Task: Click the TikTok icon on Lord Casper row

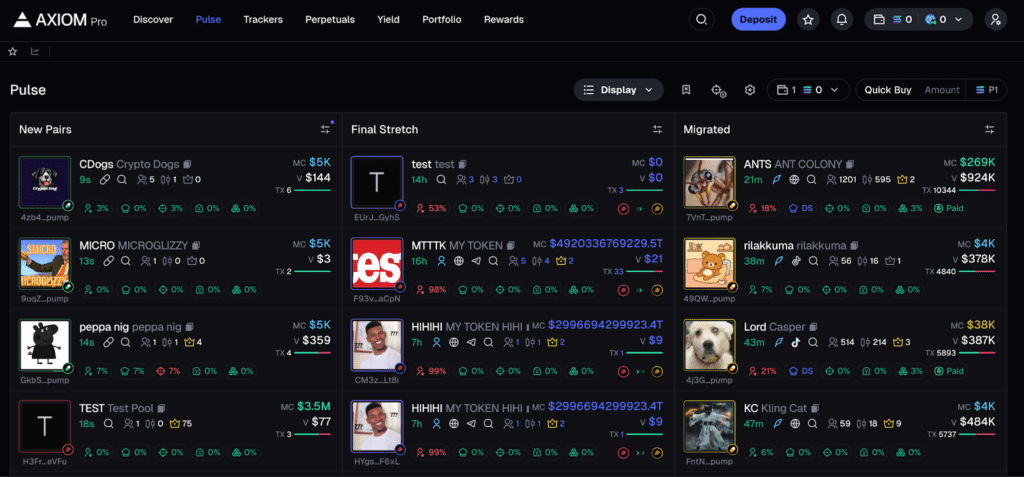Action: [x=795, y=342]
